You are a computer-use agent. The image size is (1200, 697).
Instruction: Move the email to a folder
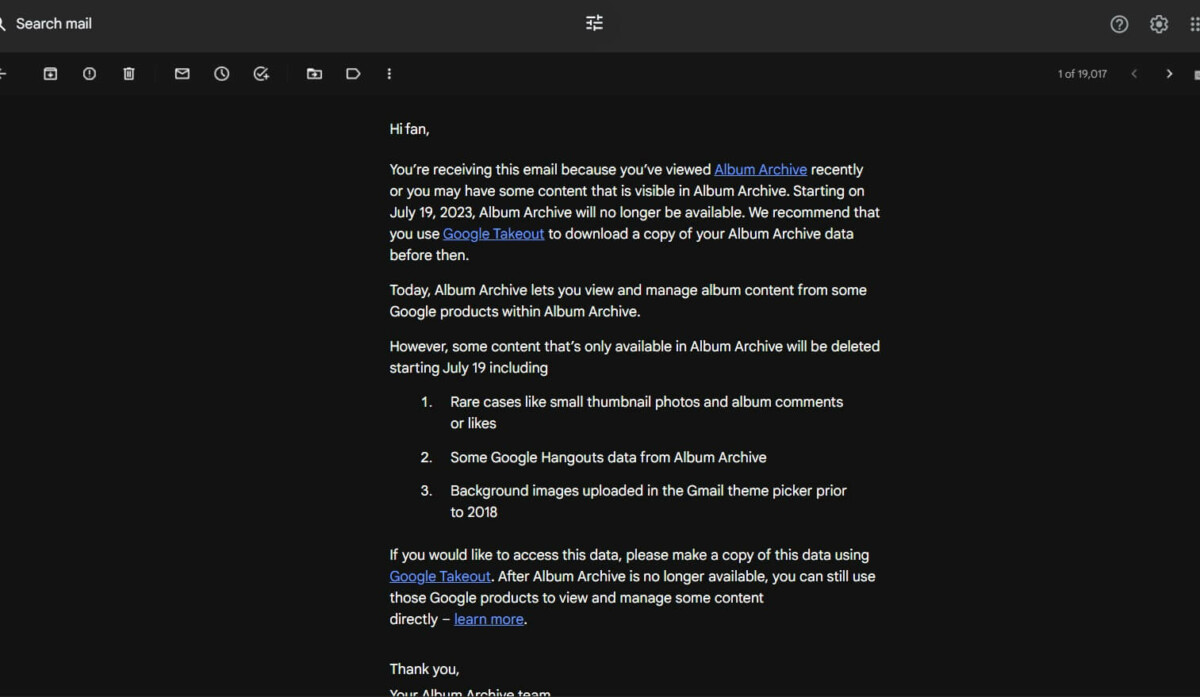click(x=314, y=74)
